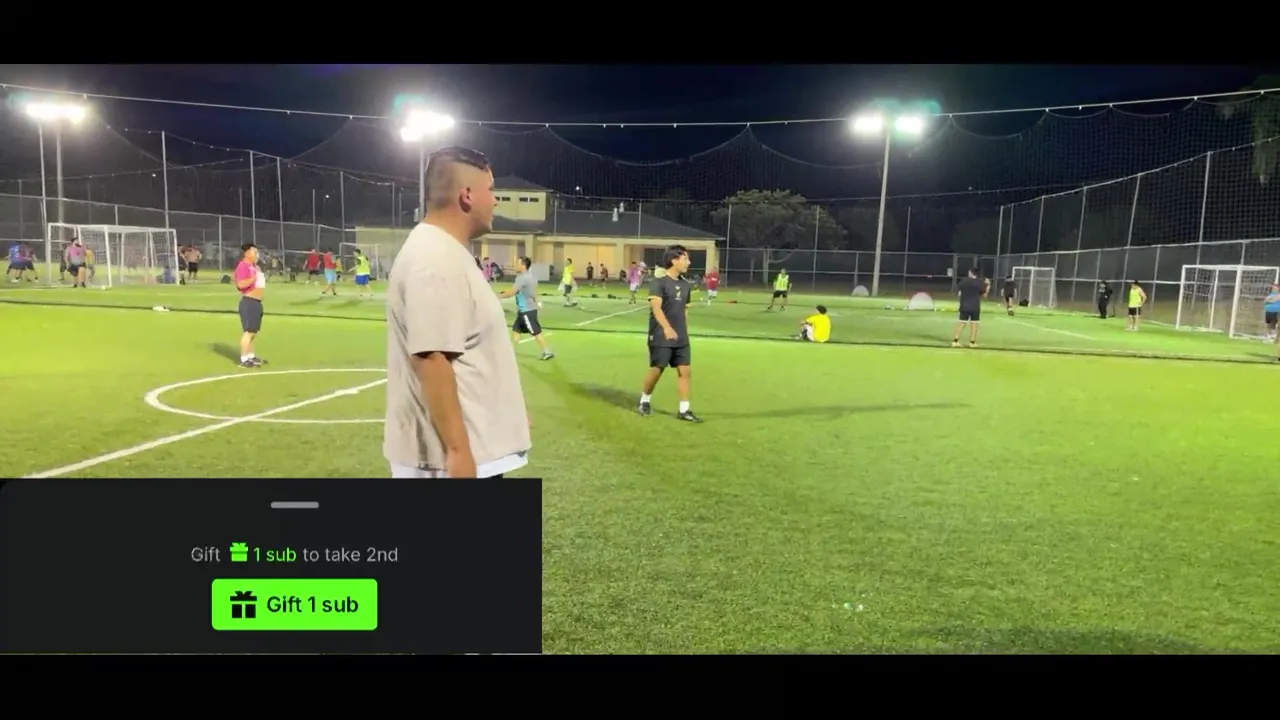
Task: Click the green Gift 1 sub button
Action: 294,604
